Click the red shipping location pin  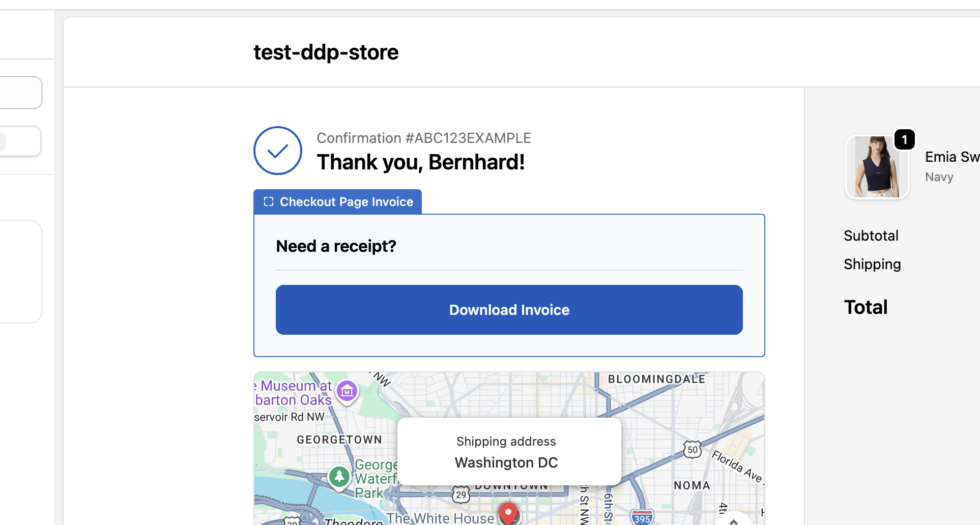509,514
